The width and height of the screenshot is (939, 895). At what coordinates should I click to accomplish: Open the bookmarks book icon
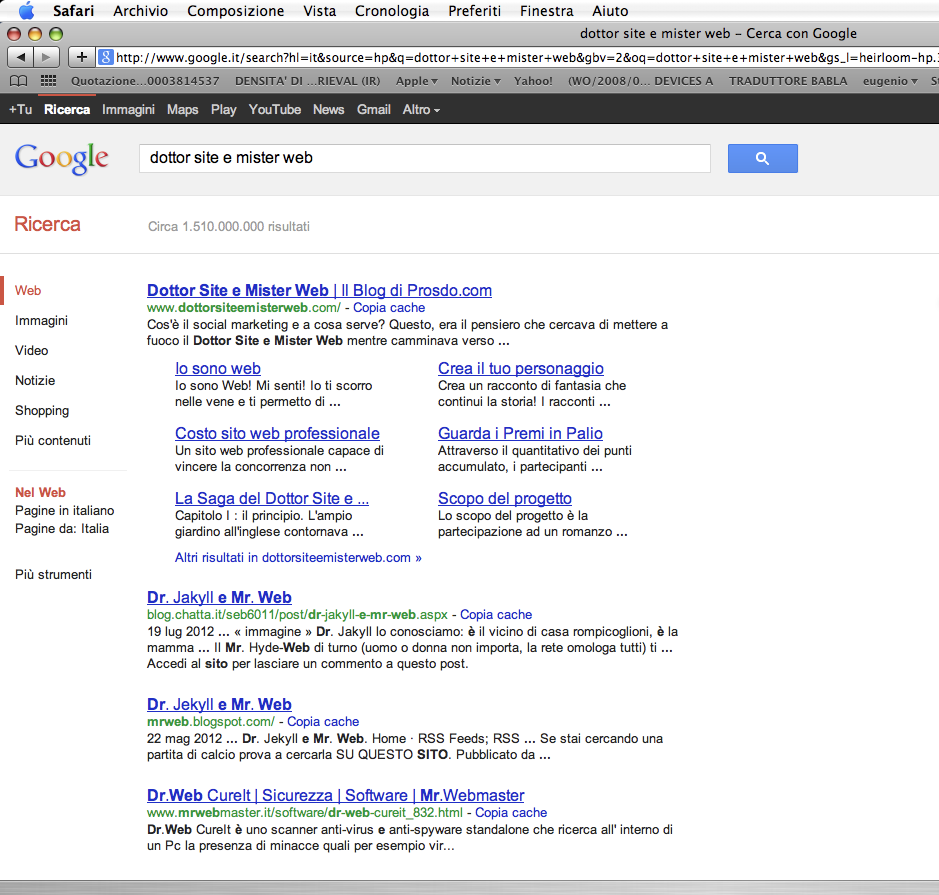(19, 81)
